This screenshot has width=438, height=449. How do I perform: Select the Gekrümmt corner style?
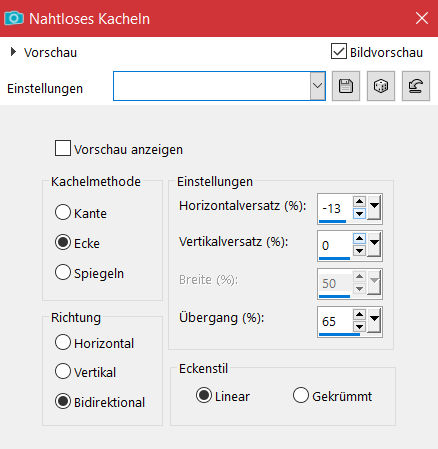(301, 395)
